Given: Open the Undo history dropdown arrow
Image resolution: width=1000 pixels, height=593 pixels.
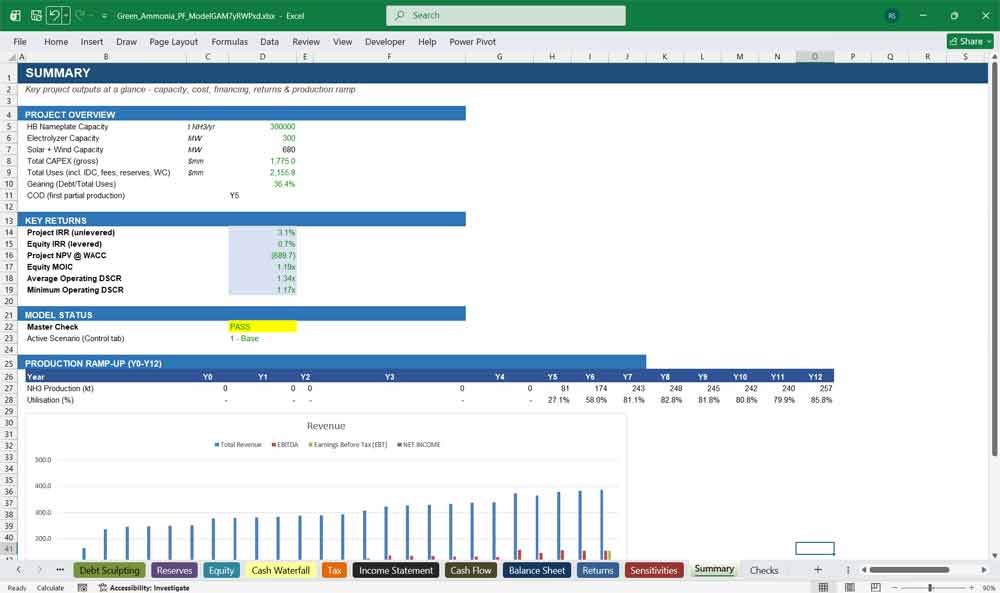Looking at the screenshot, I should click(x=66, y=15).
